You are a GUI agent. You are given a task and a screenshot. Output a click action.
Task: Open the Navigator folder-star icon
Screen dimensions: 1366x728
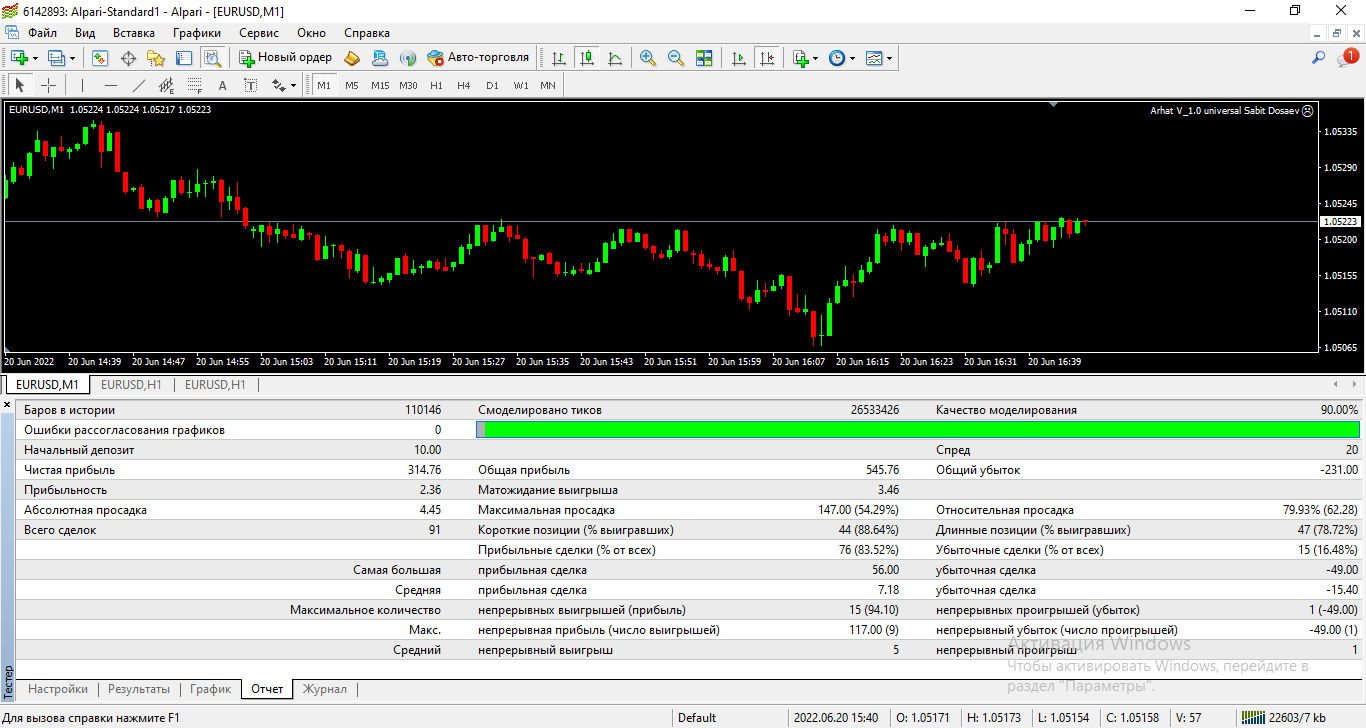pyautogui.click(x=156, y=58)
